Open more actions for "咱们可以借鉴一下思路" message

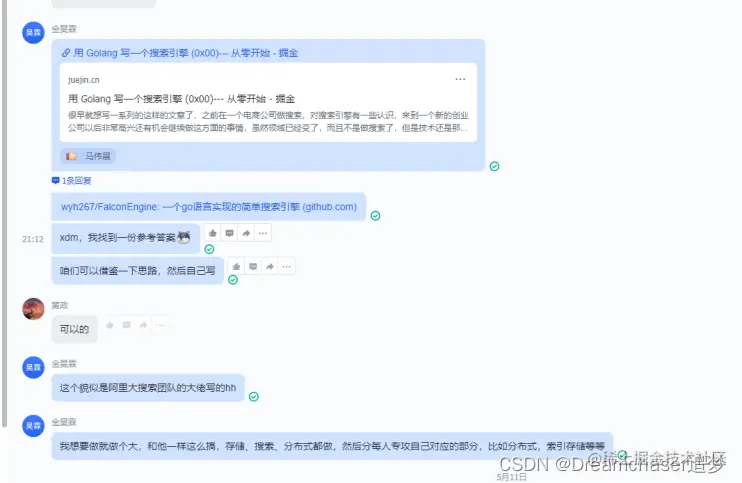click(286, 267)
